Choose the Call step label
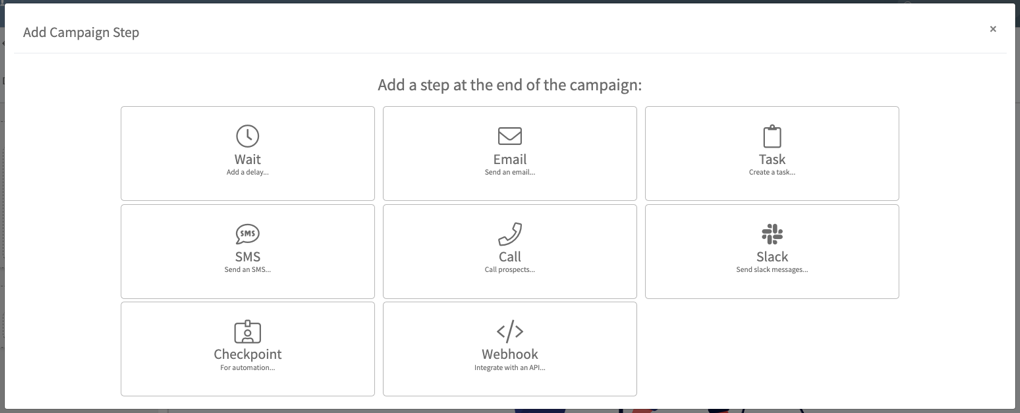The image size is (1020, 413). coord(510,257)
